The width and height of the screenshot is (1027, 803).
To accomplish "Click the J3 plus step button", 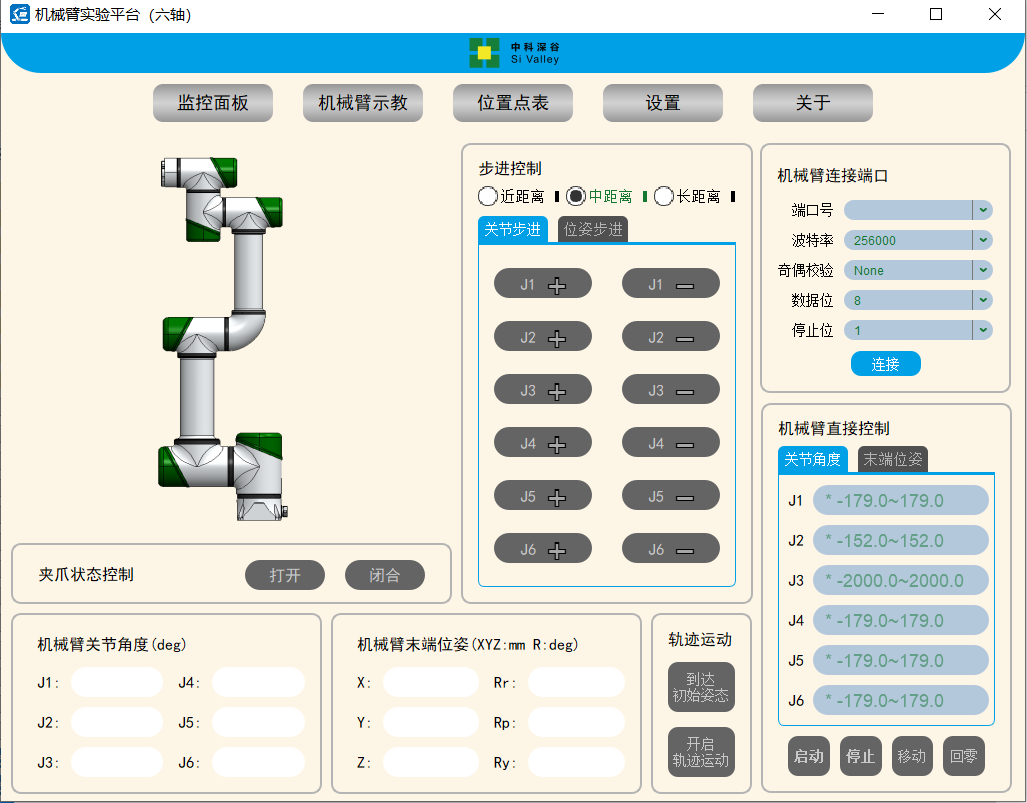I will pos(542,390).
